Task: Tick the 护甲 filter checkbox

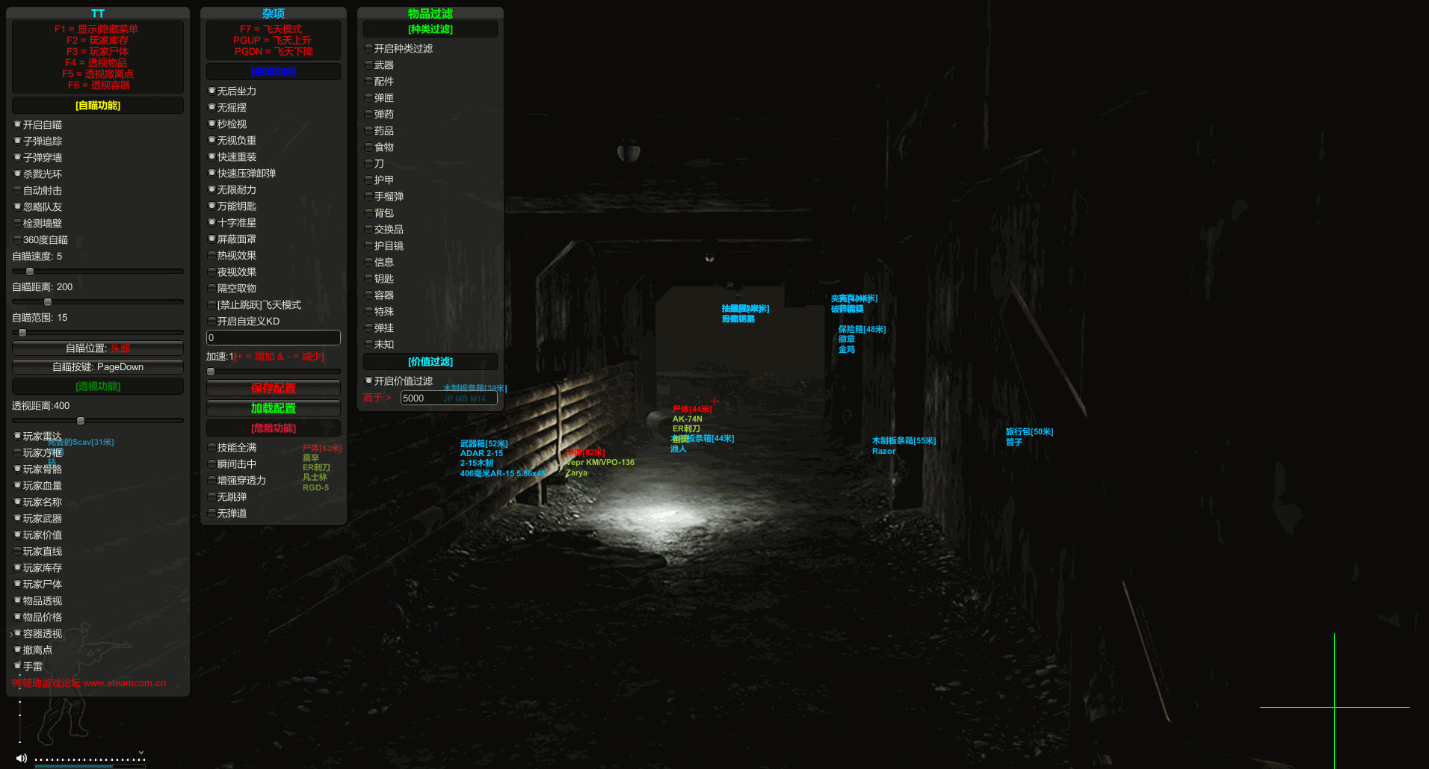Action: (x=368, y=180)
